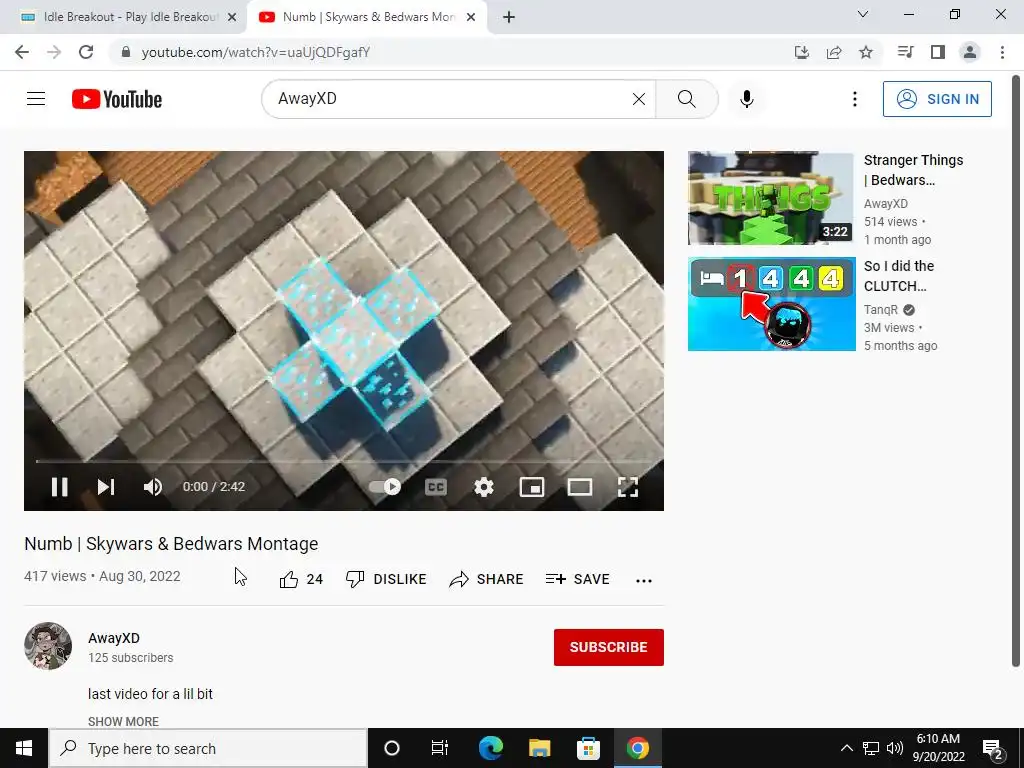
Task: SAVE the video to a playlist
Action: [x=577, y=579]
